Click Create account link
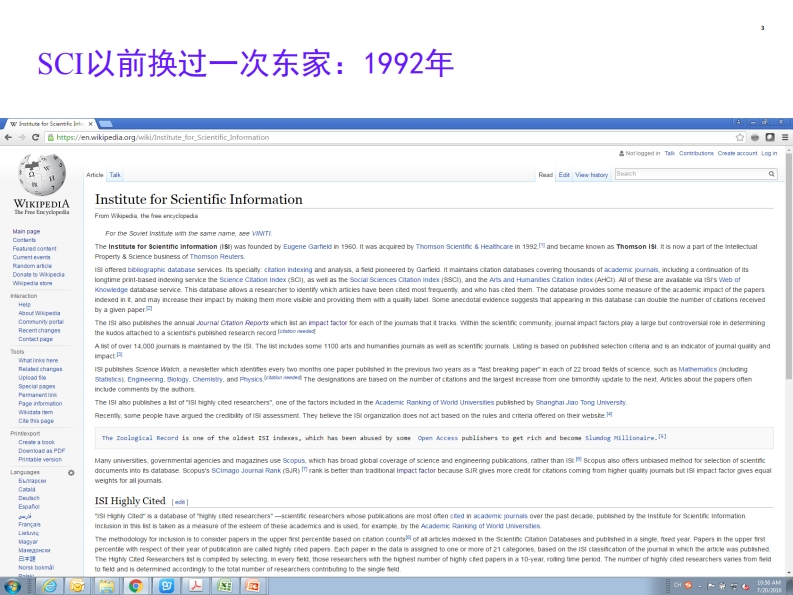 [x=737, y=153]
